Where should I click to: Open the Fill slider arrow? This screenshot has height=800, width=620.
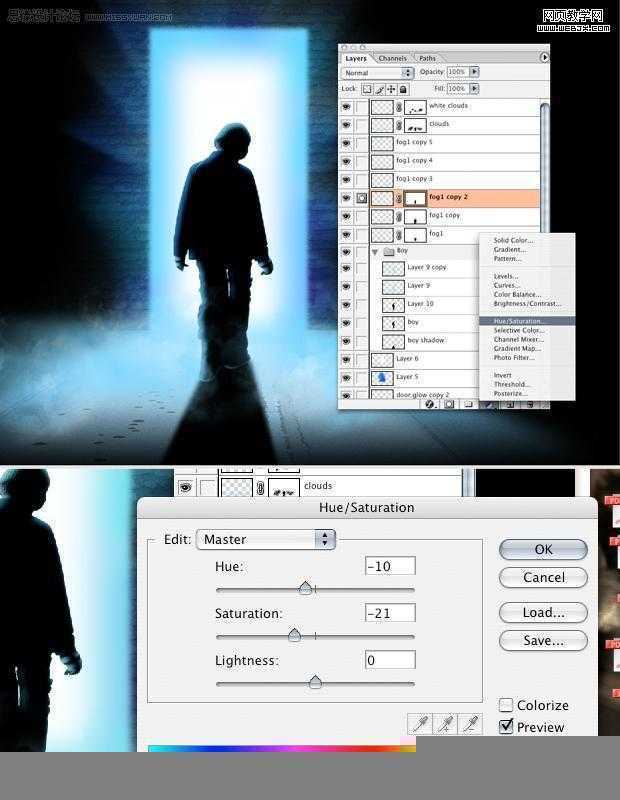pos(475,89)
